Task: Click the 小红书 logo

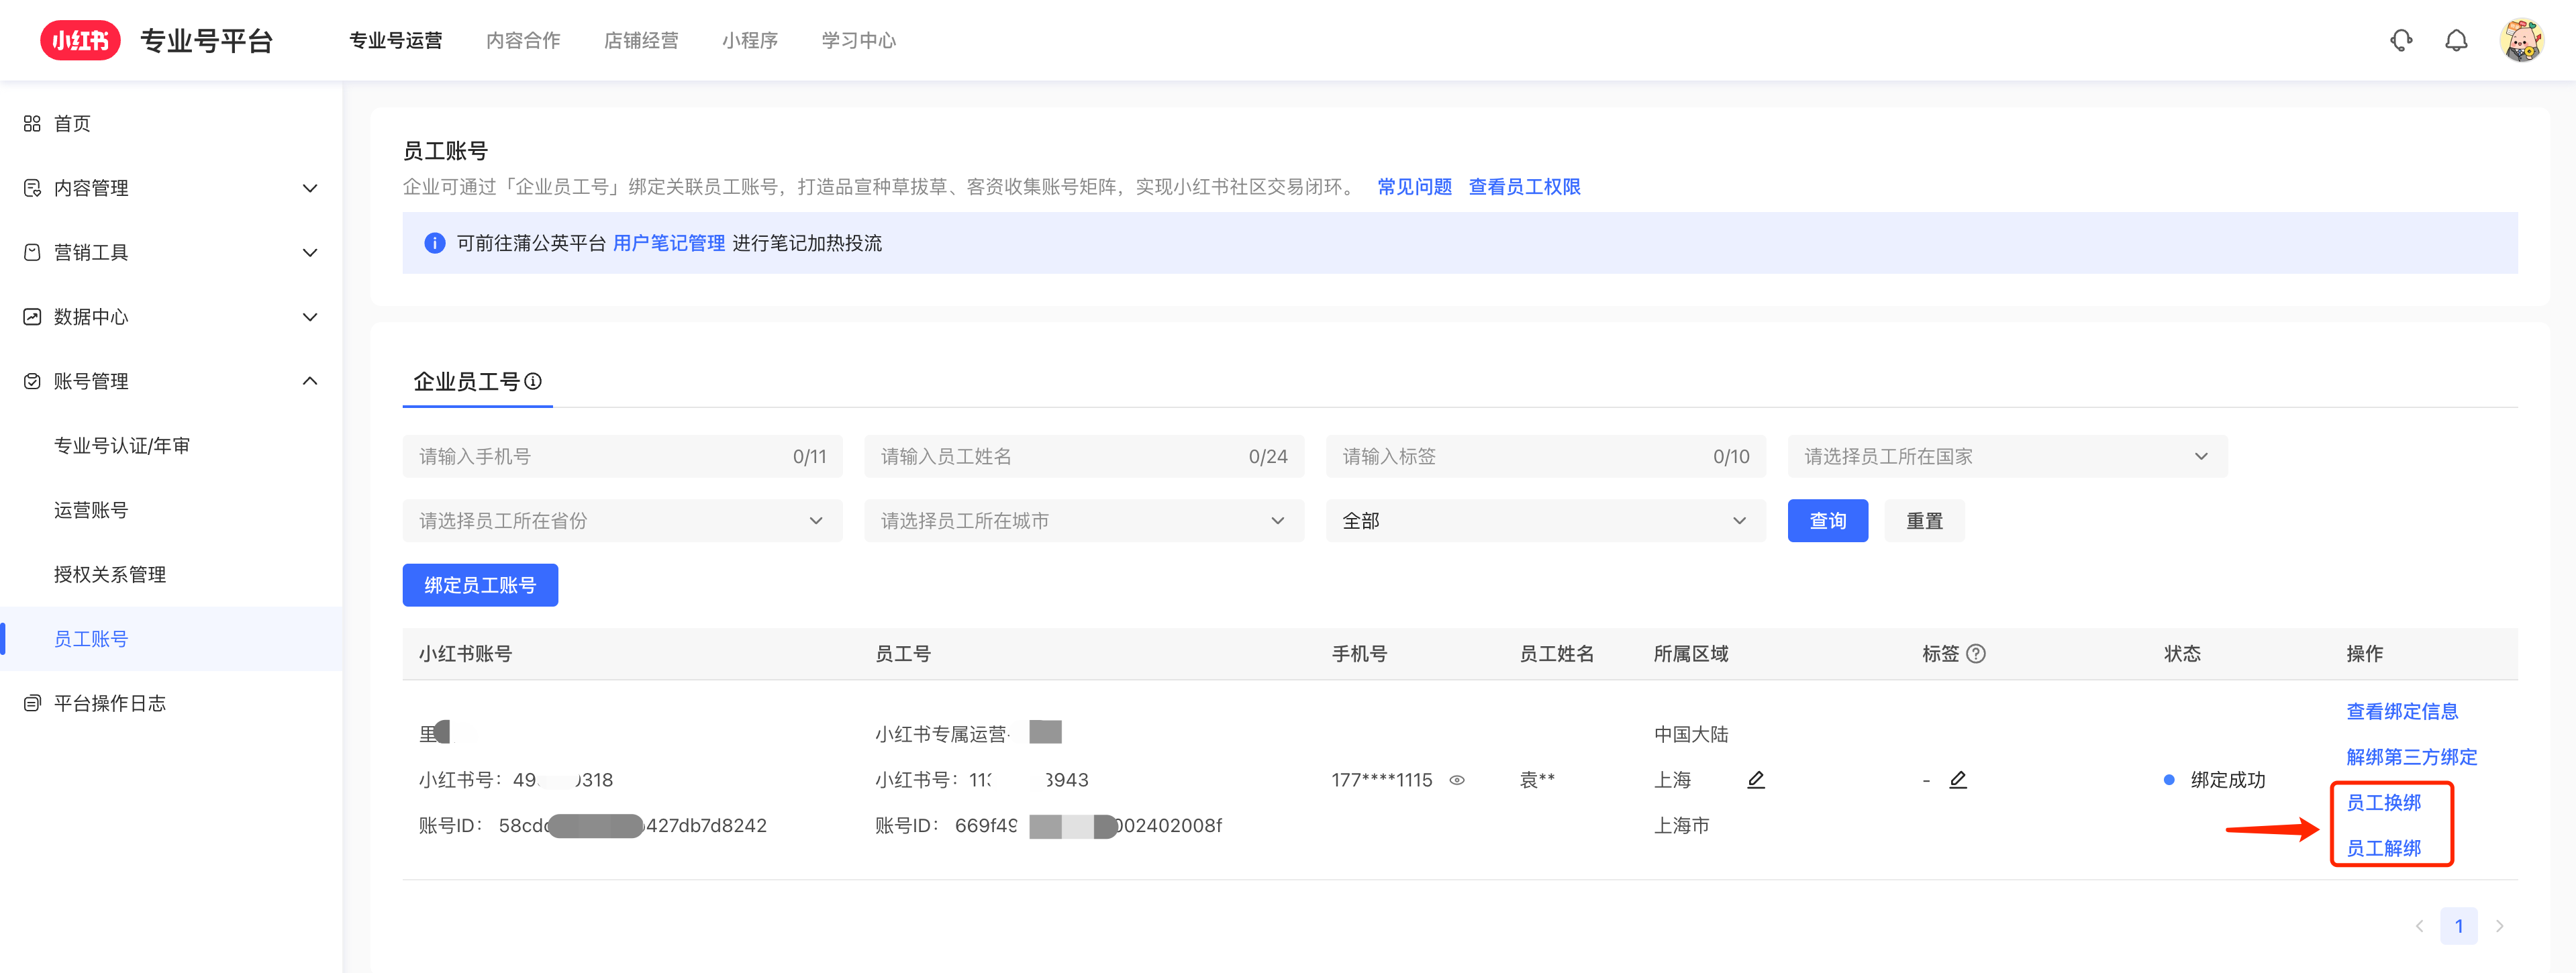Action: [80, 40]
